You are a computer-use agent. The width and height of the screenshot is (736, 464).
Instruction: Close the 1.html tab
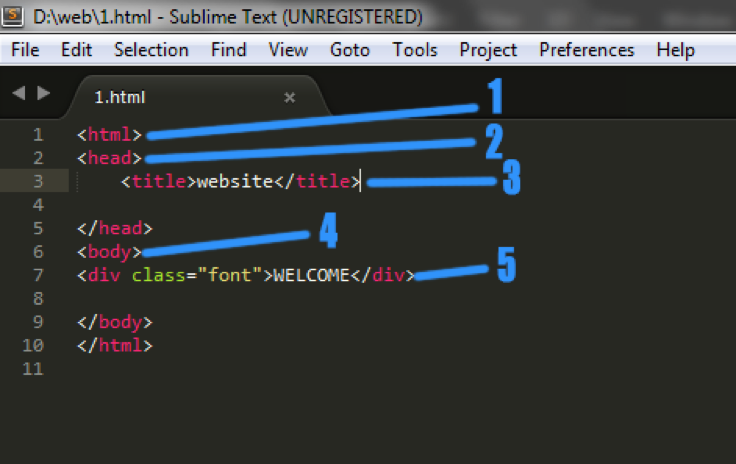pos(290,98)
